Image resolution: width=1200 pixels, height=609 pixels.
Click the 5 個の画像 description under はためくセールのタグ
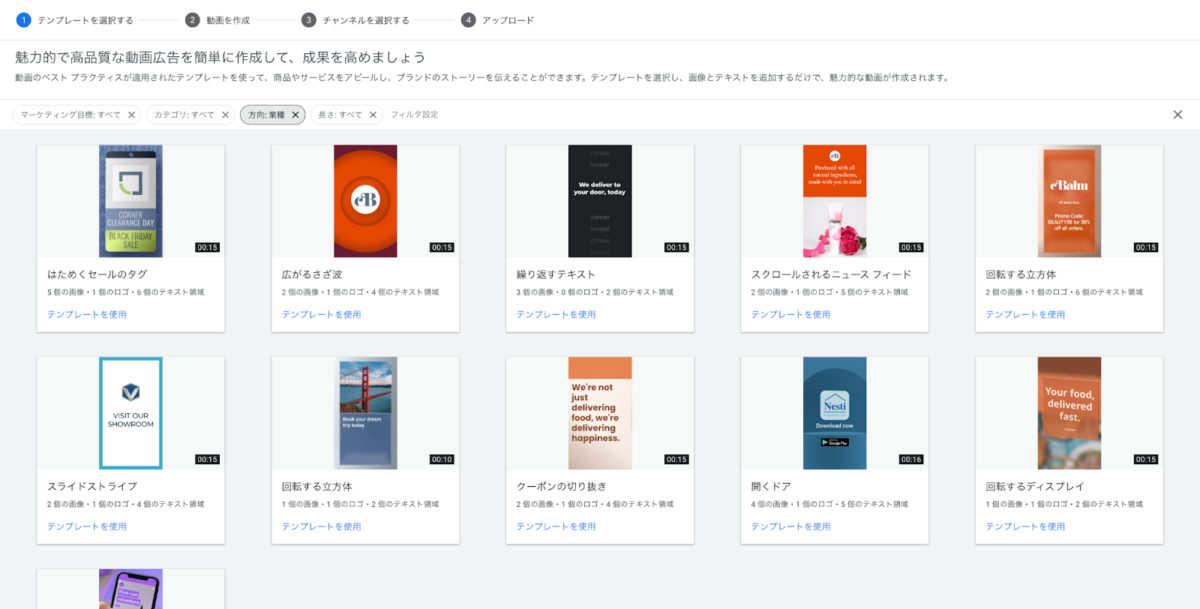pos(126,292)
